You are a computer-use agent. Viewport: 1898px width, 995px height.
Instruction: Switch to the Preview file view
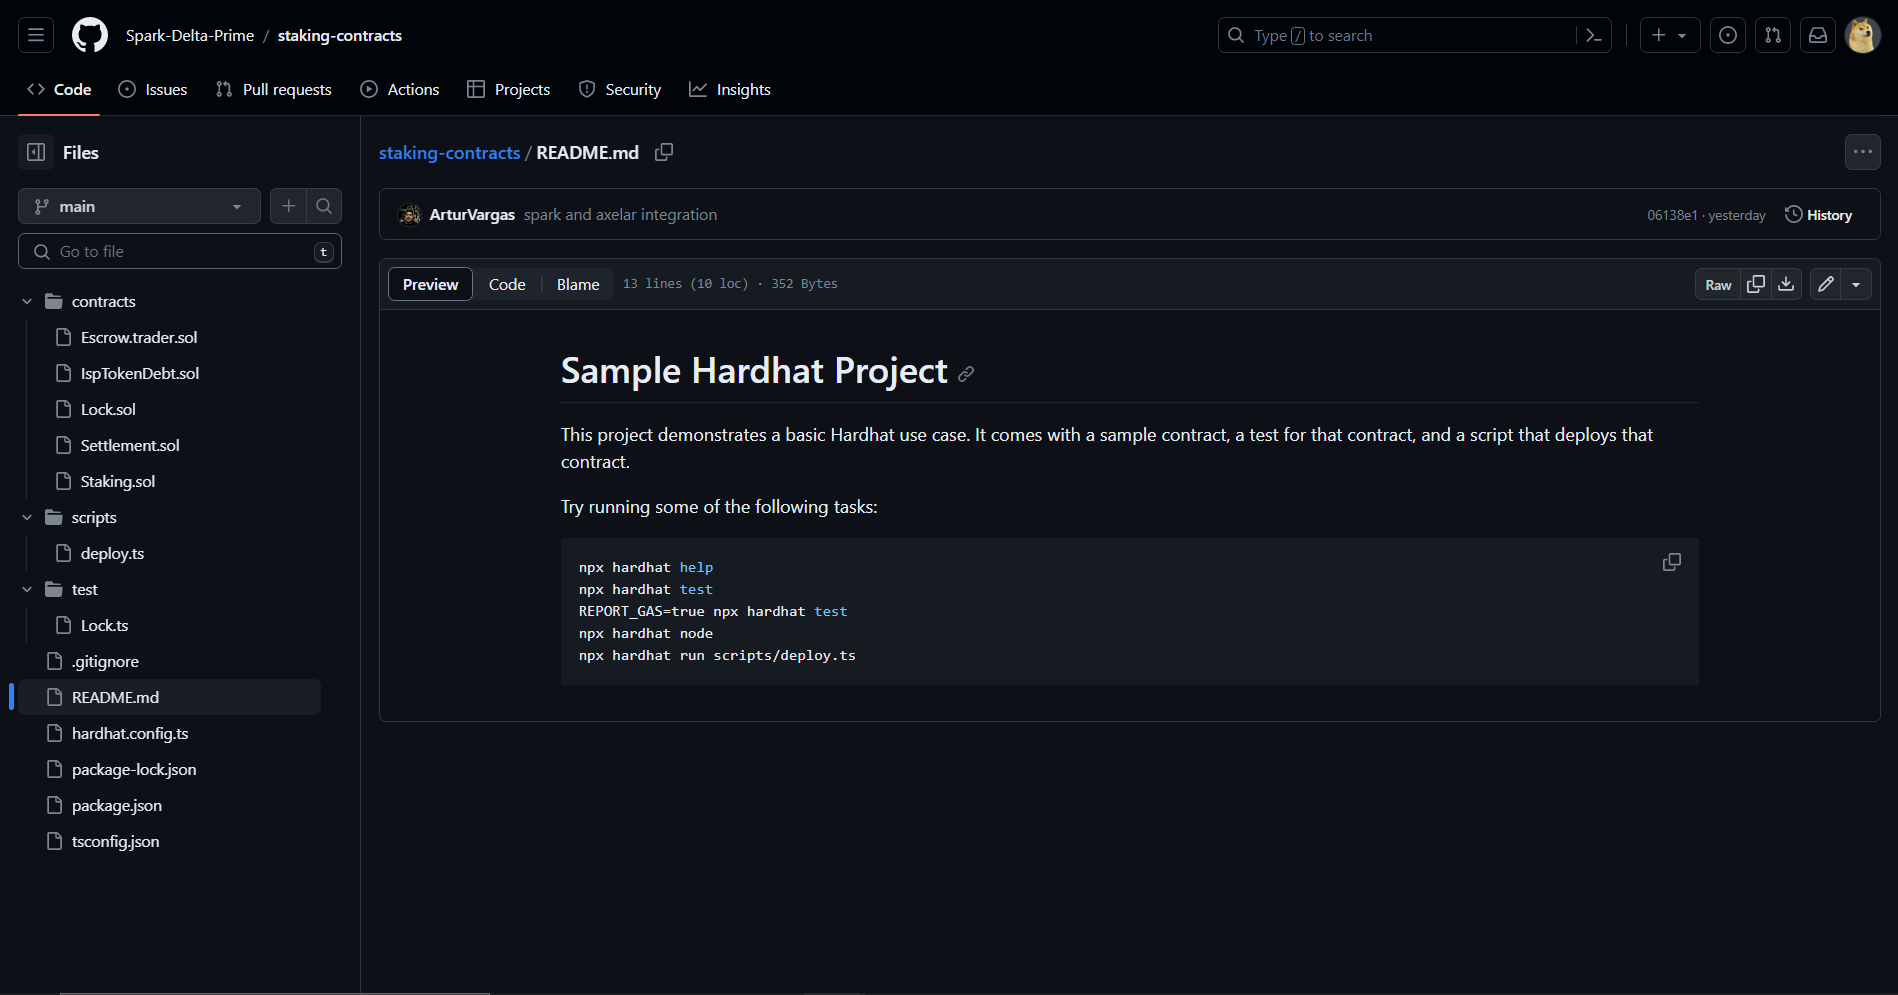tap(430, 284)
